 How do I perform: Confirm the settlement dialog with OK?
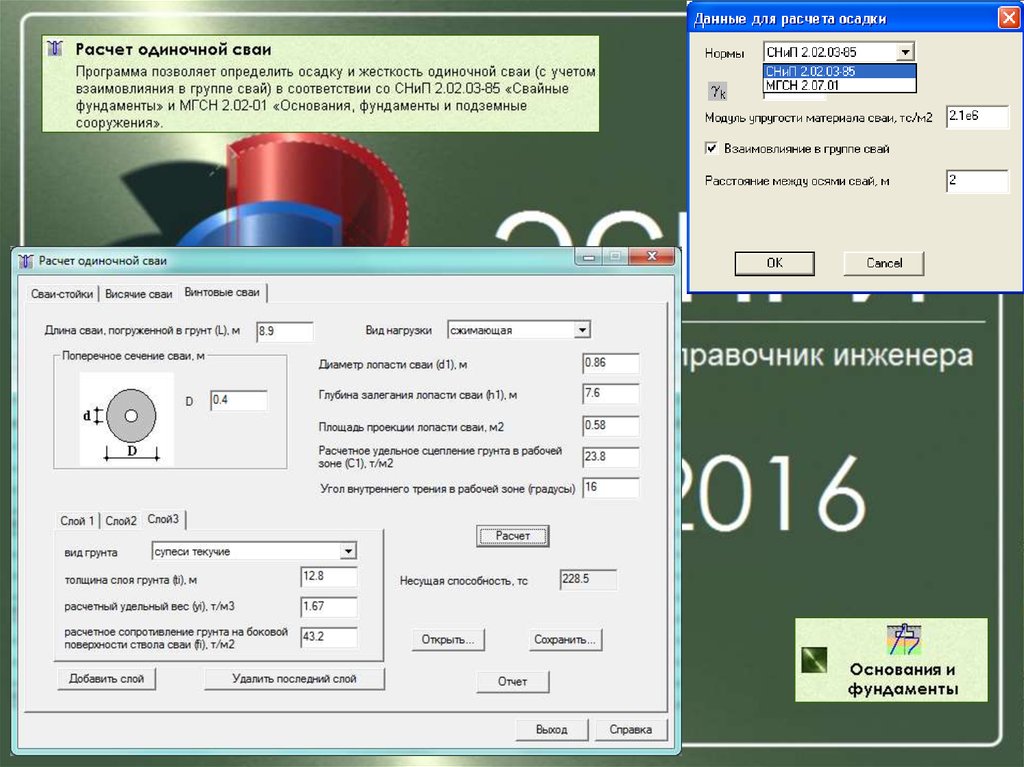coord(774,263)
